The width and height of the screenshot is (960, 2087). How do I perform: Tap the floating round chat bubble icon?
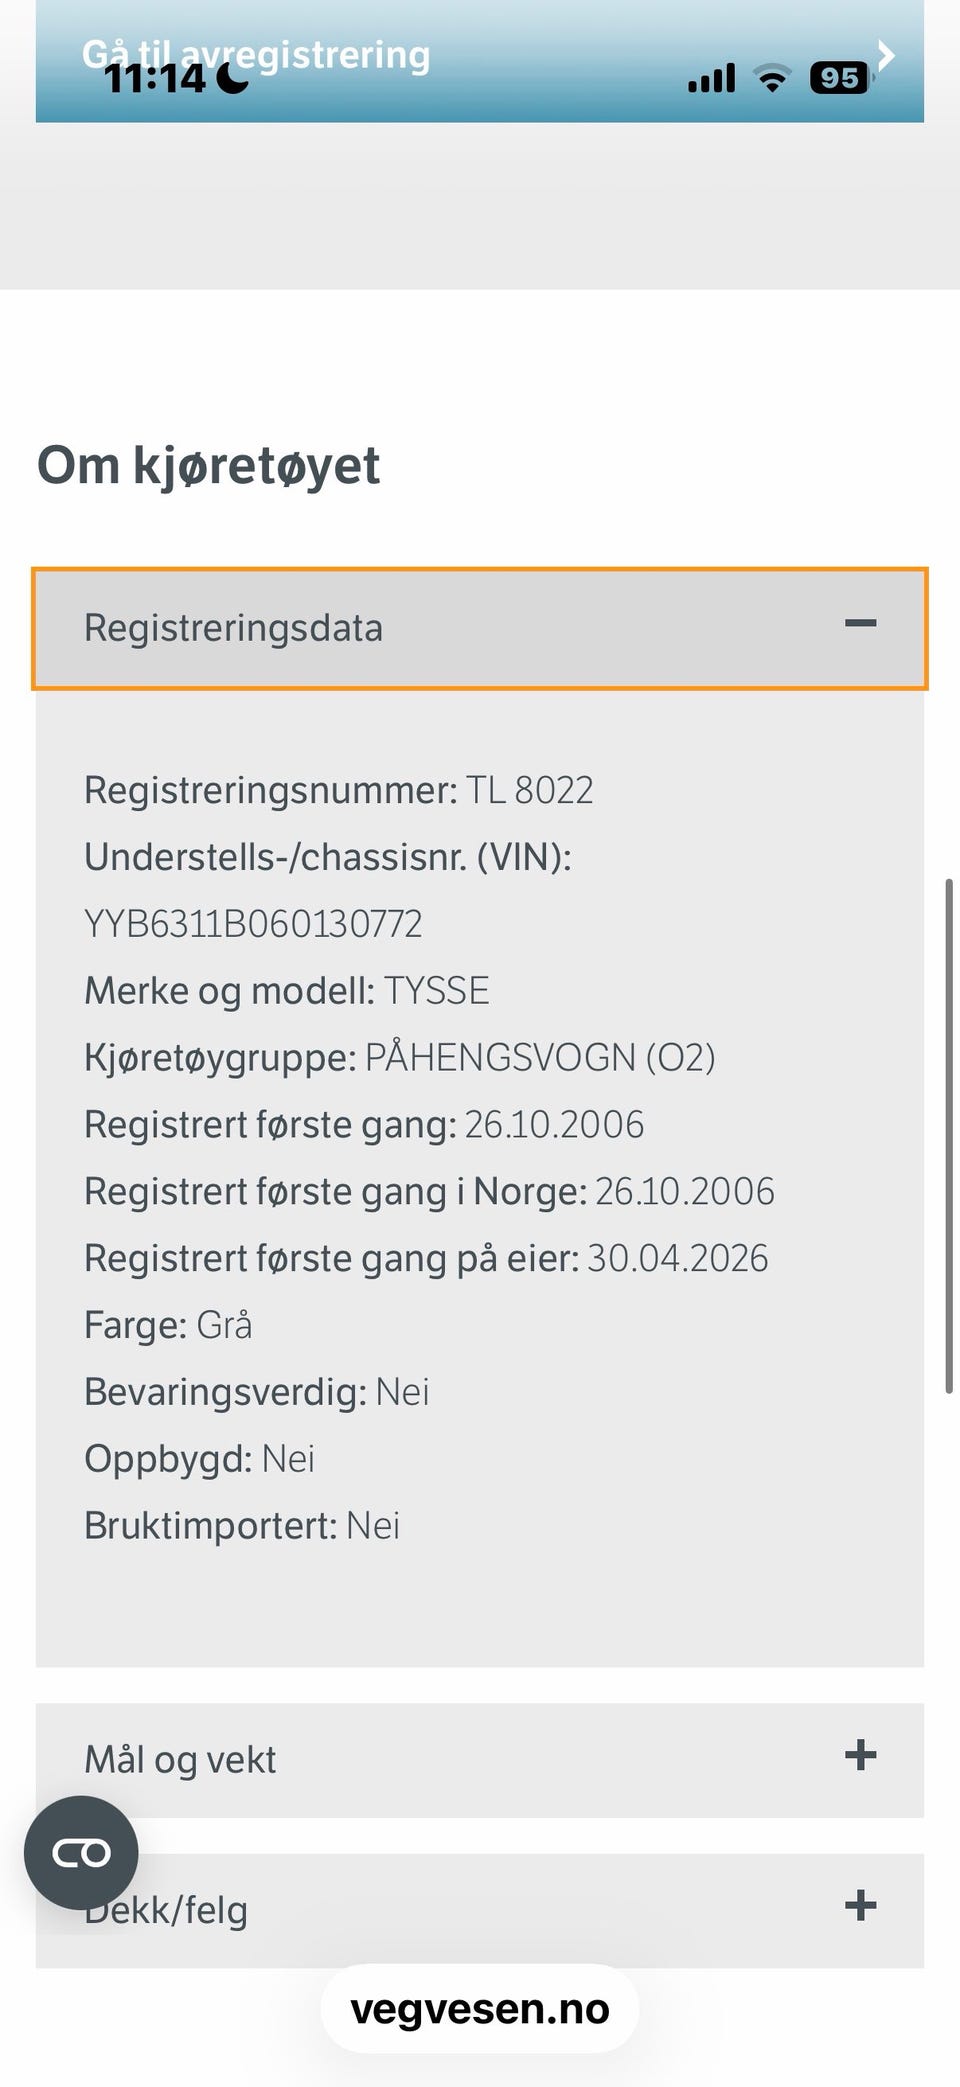coord(81,1853)
